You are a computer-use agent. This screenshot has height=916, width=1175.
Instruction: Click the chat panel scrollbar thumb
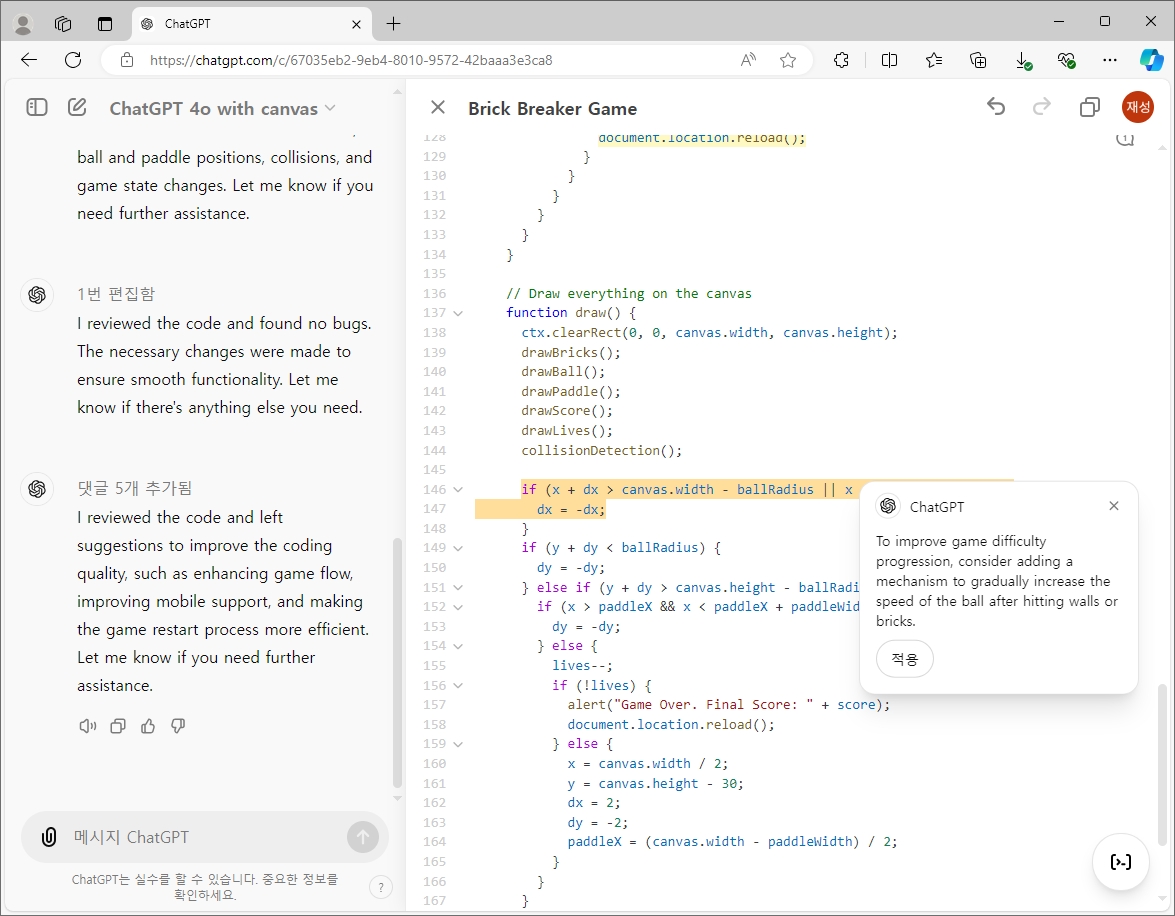[x=398, y=663]
